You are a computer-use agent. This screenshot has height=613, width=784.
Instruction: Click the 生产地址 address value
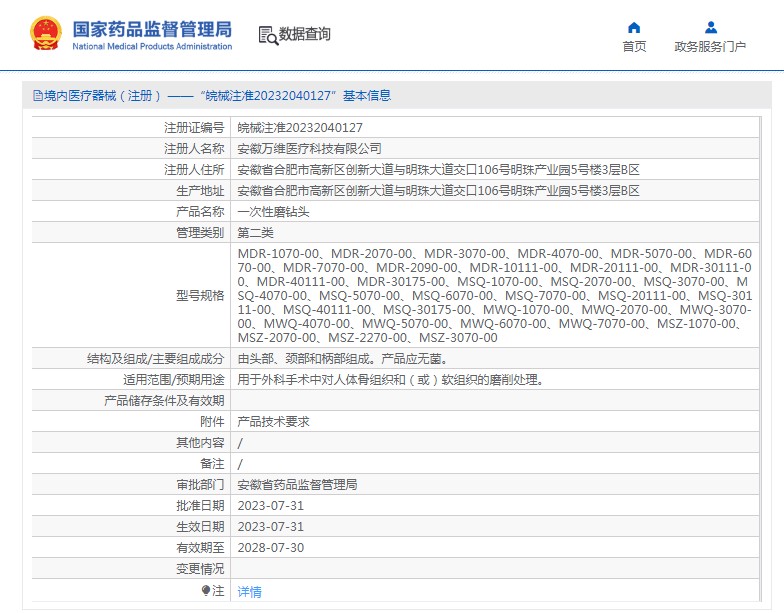(x=438, y=190)
